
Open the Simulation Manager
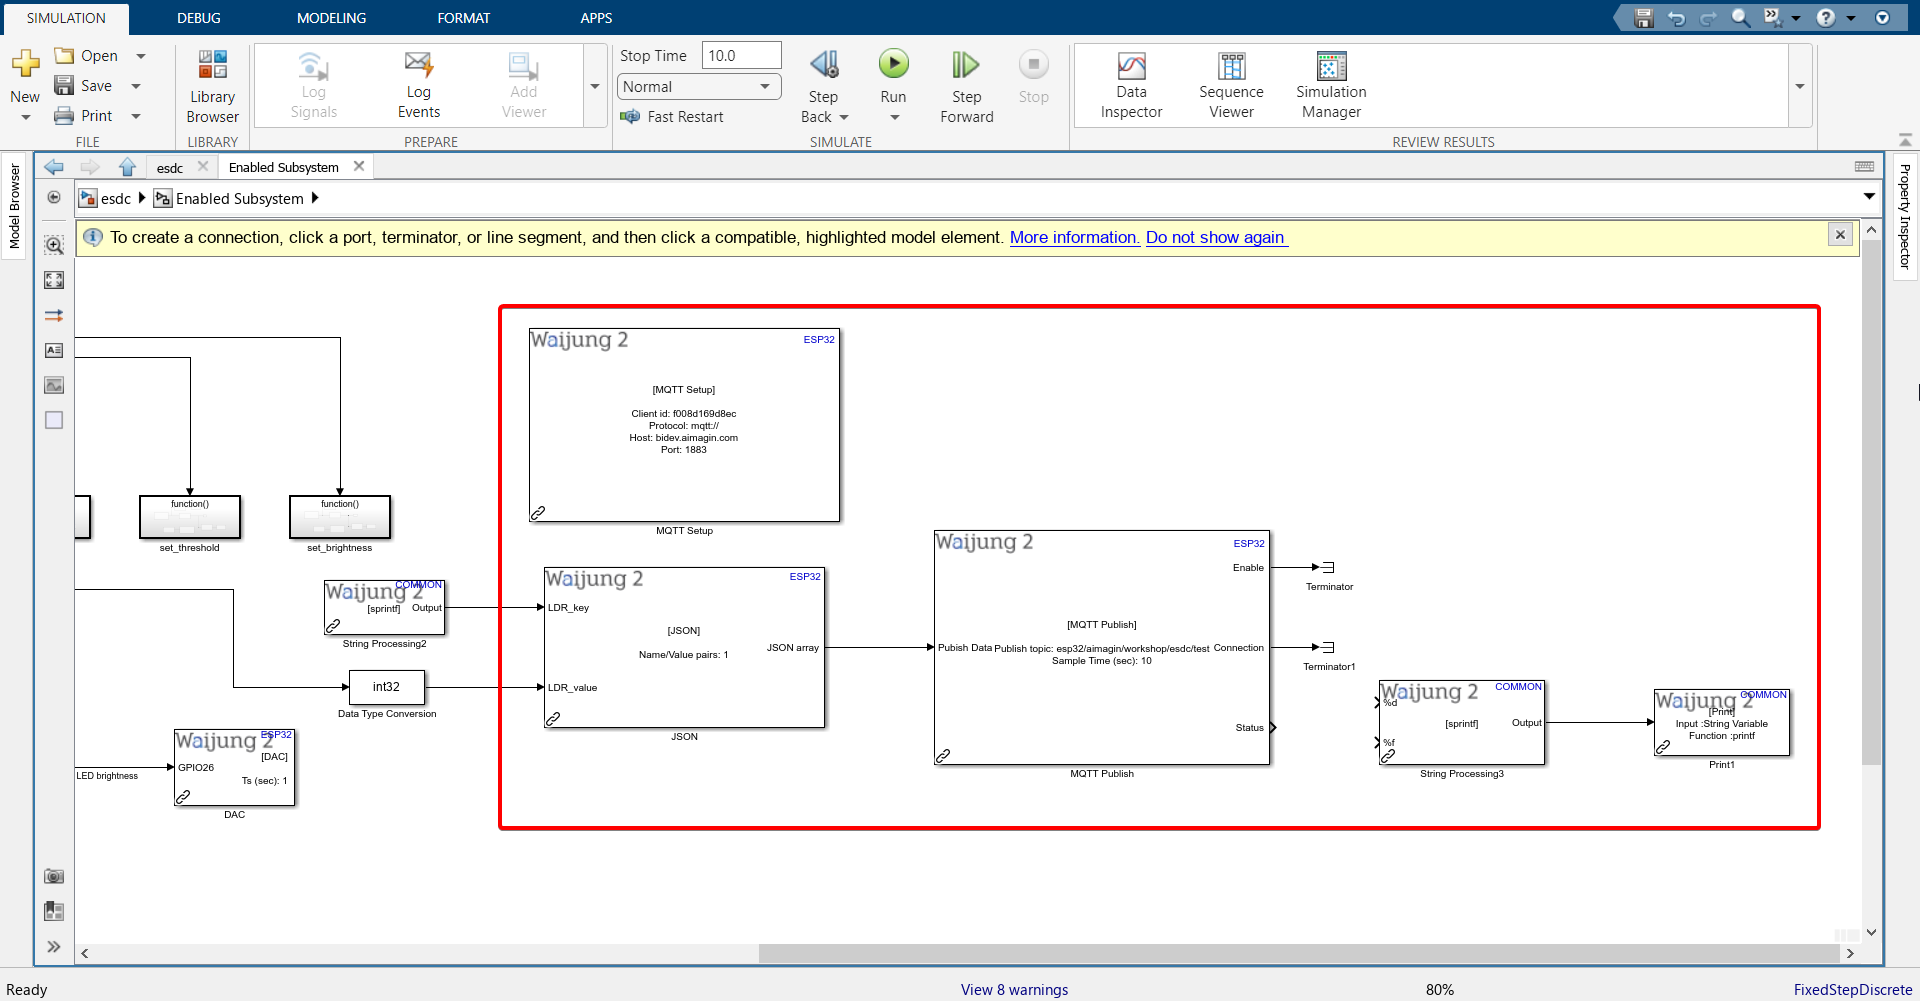coord(1331,86)
